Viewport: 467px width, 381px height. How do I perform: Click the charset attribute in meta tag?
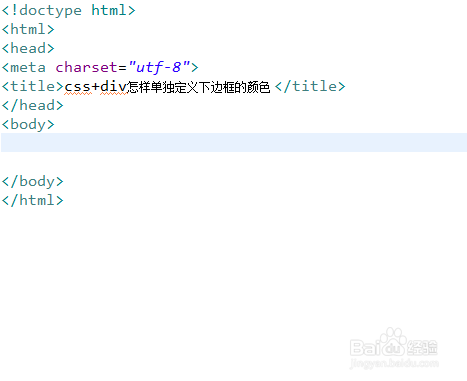point(86,67)
